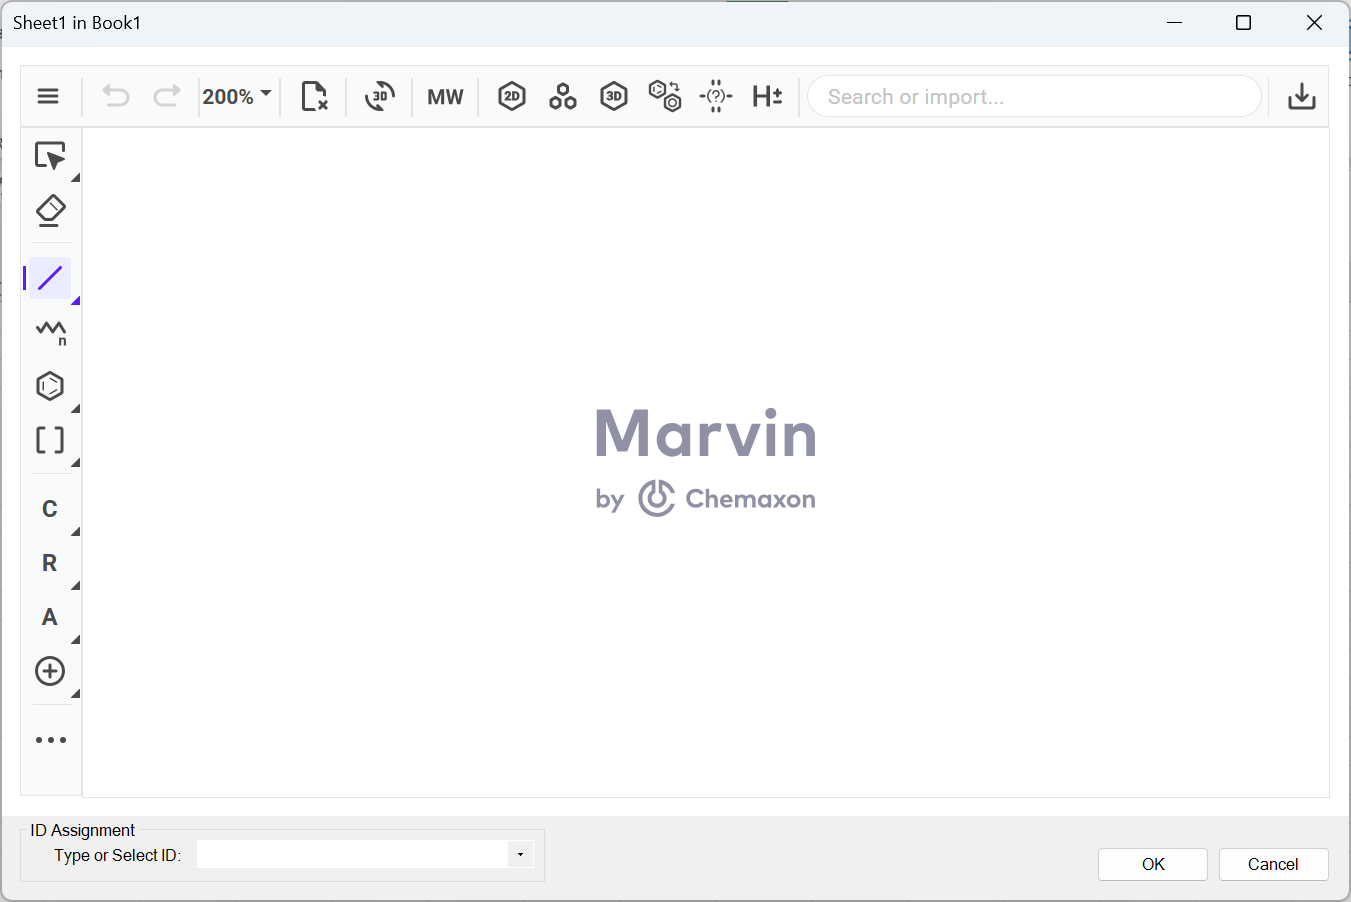This screenshot has width=1351, height=902.
Task: Run 3D clean with the 3D hexagon icon
Action: point(614,97)
